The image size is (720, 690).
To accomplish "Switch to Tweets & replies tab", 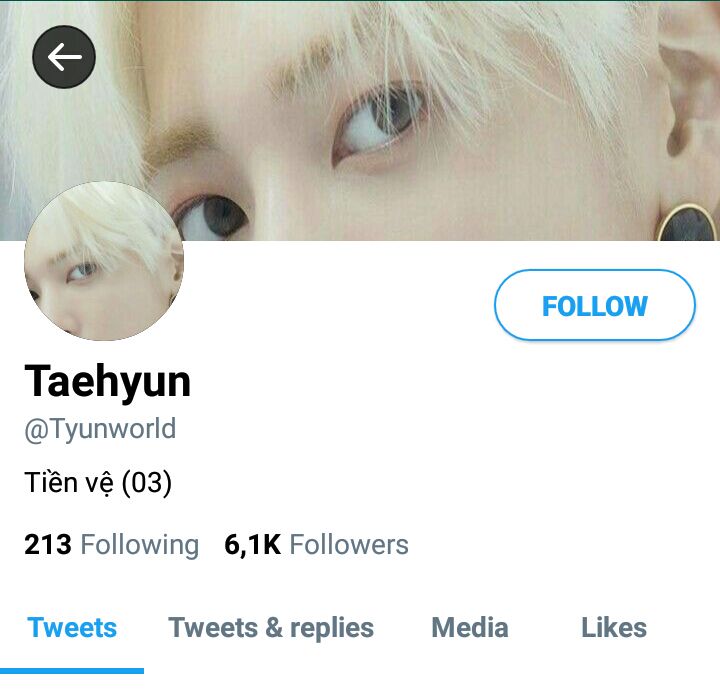I will tap(271, 628).
